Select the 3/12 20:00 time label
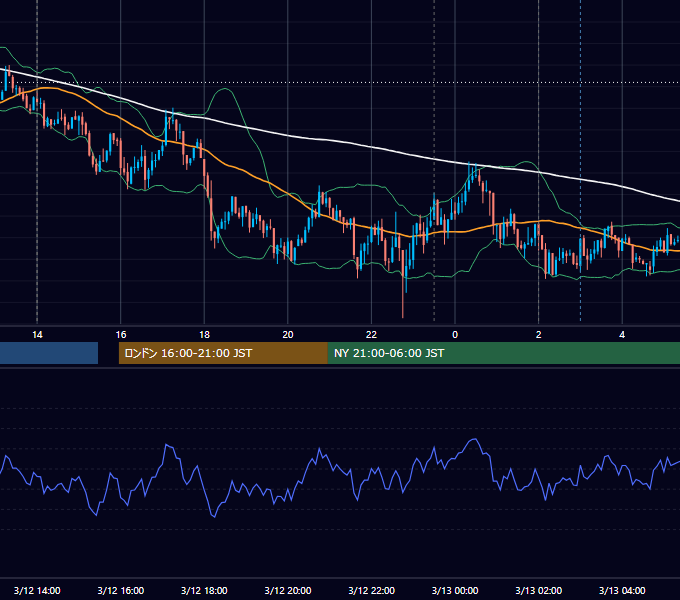Image resolution: width=680 pixels, height=600 pixels. 288,590
